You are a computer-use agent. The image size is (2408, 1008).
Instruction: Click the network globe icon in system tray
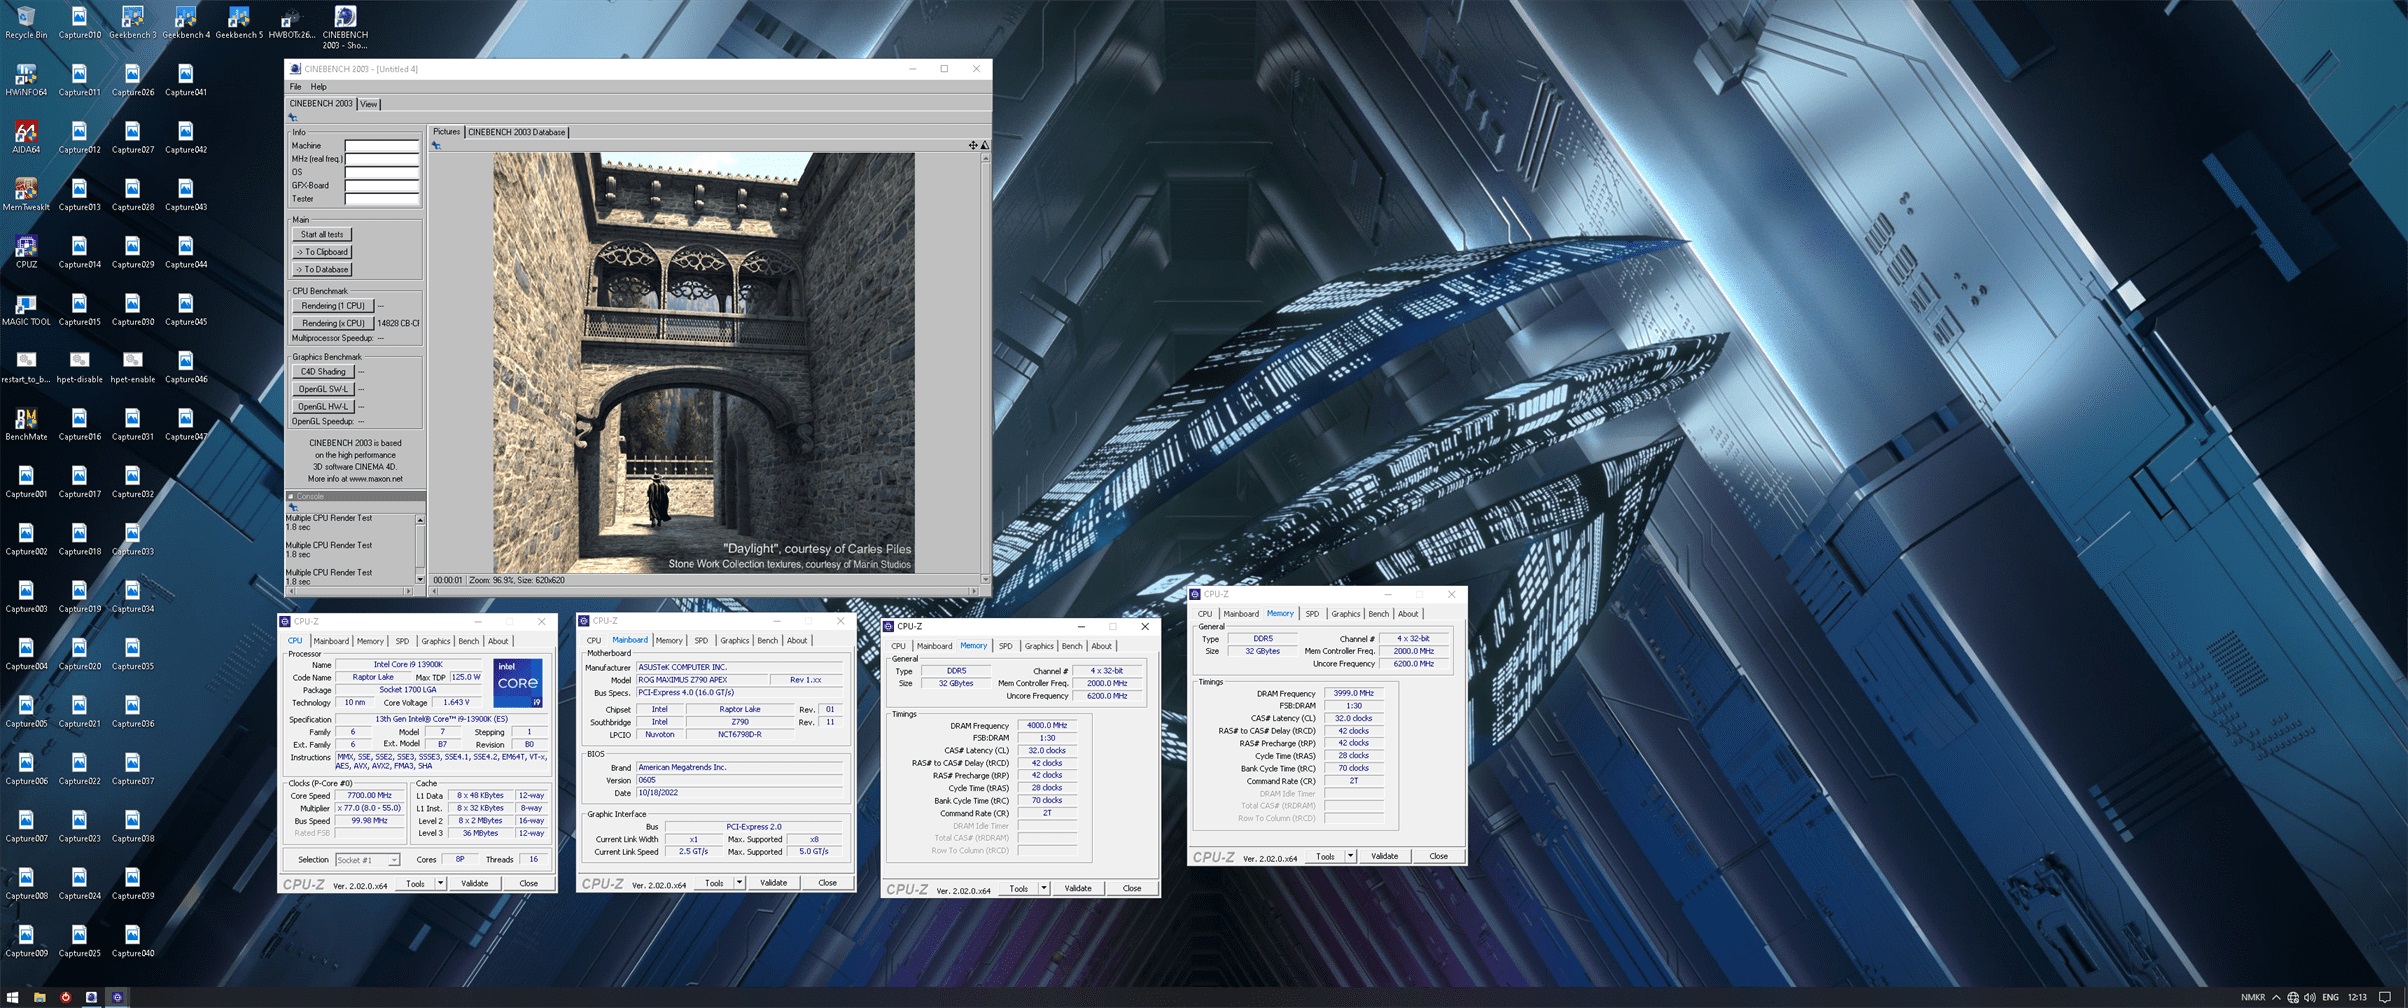2293,997
